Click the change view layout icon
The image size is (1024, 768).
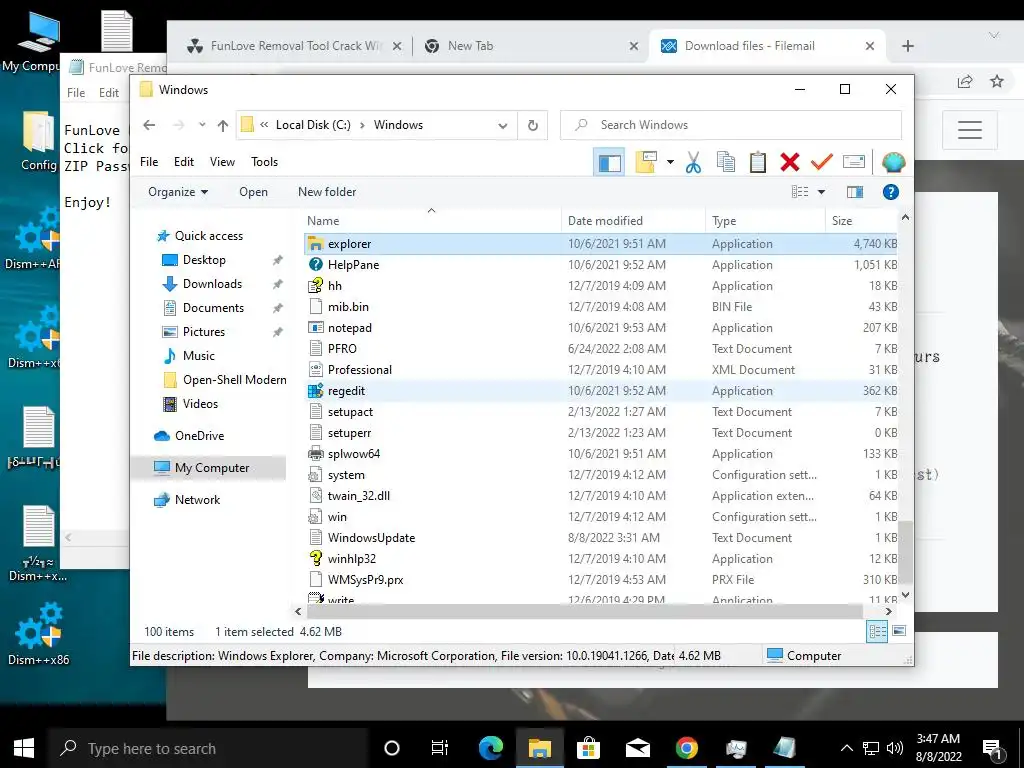pos(800,192)
